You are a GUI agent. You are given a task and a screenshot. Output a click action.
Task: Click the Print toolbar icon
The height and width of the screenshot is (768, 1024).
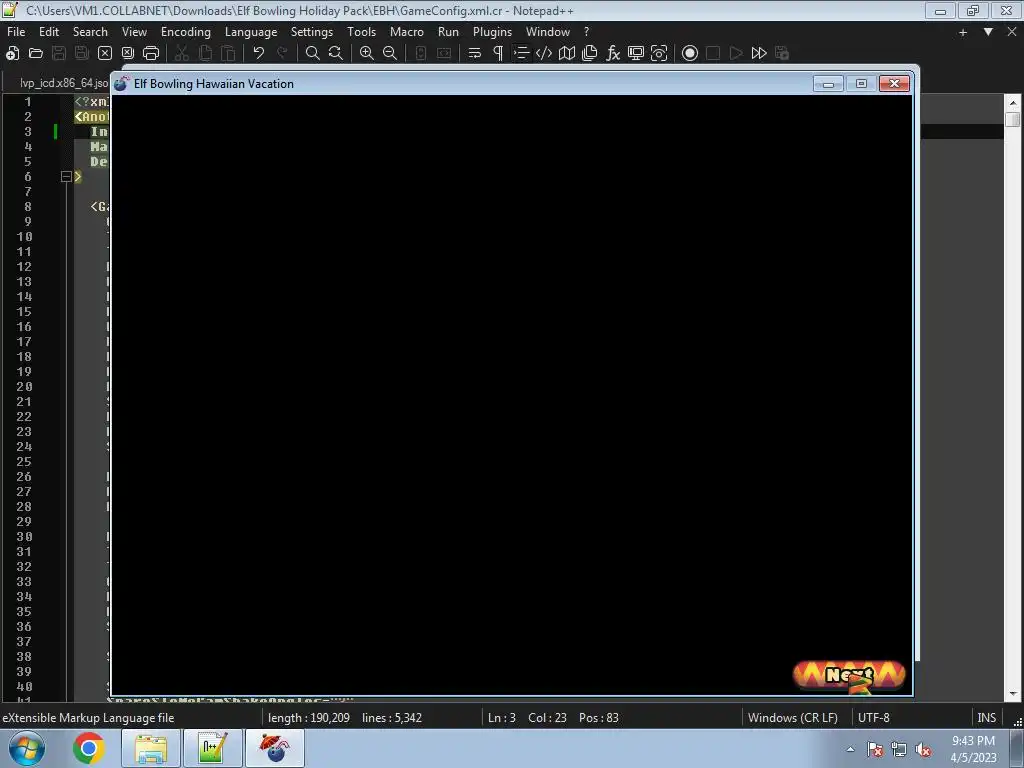click(151, 54)
